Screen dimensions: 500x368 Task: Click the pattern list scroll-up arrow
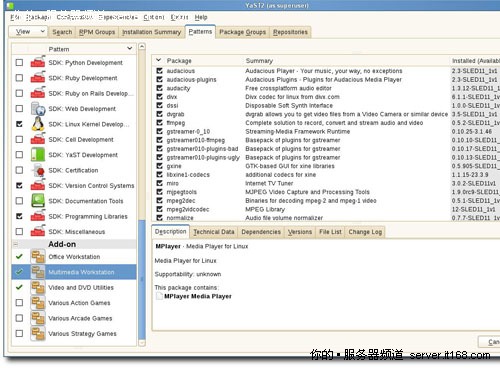142,46
